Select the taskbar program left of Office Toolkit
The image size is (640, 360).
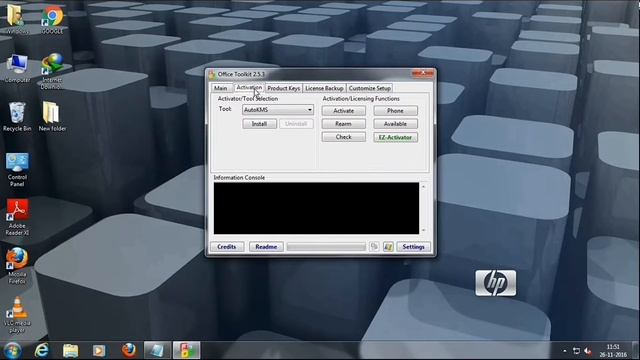click(x=157, y=351)
